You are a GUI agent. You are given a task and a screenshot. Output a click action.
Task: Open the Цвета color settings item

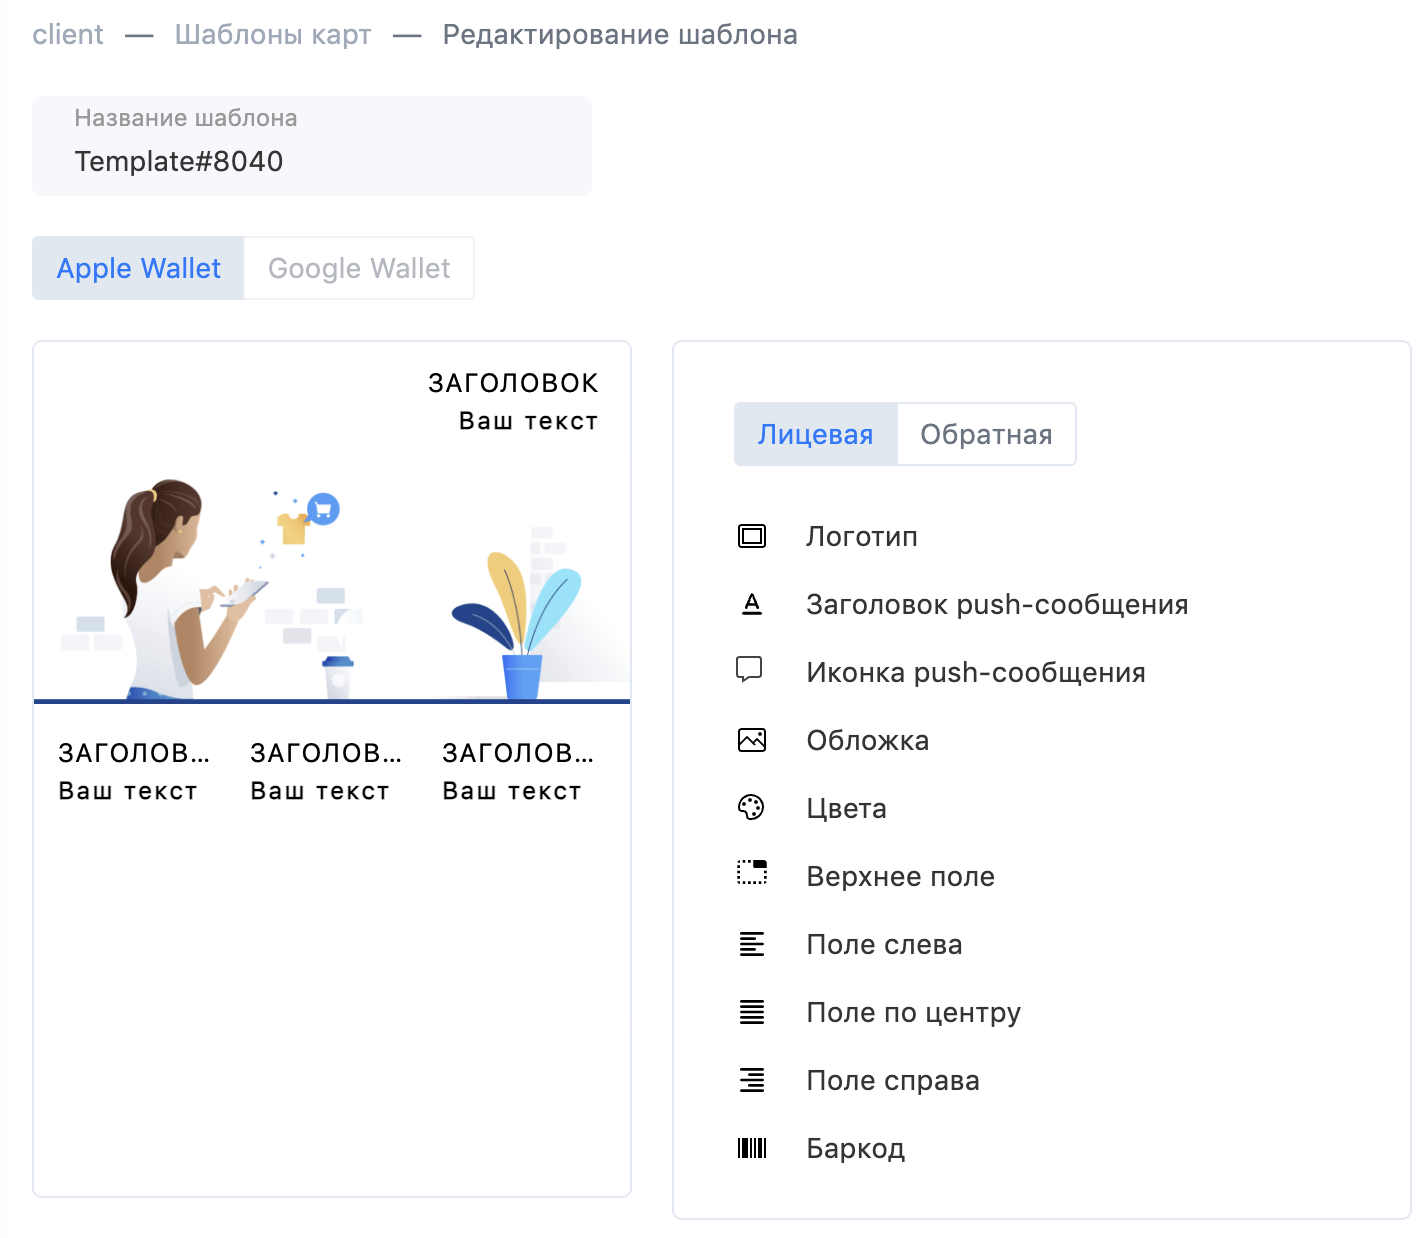pos(846,808)
